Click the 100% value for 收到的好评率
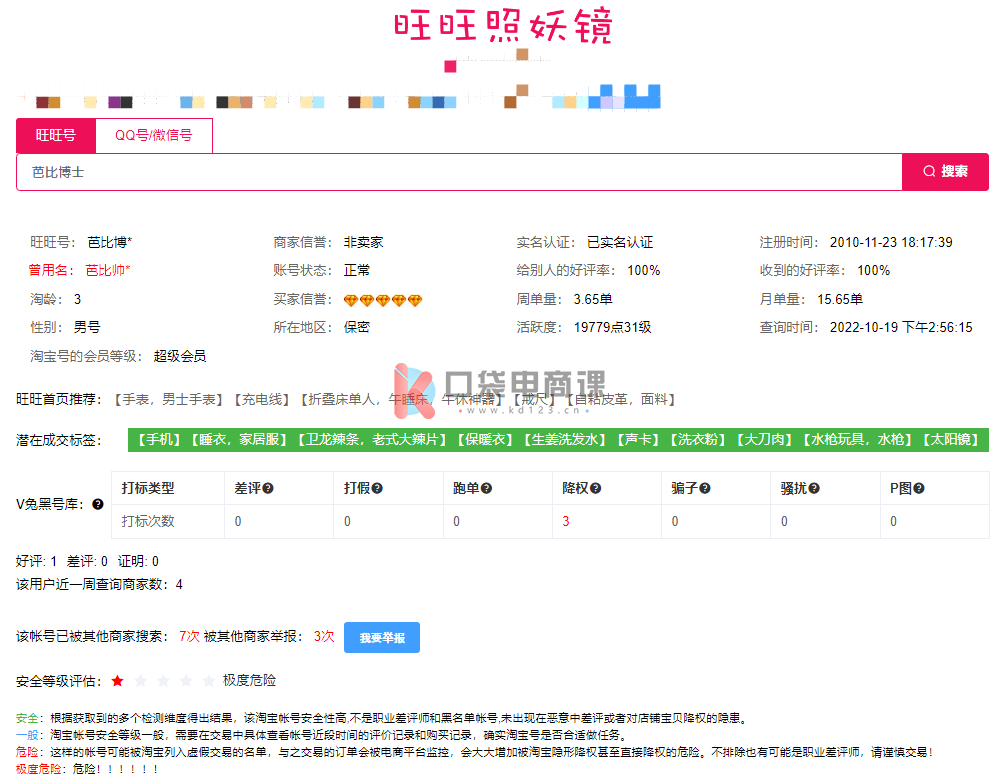The height and width of the screenshot is (784, 993). tap(874, 270)
